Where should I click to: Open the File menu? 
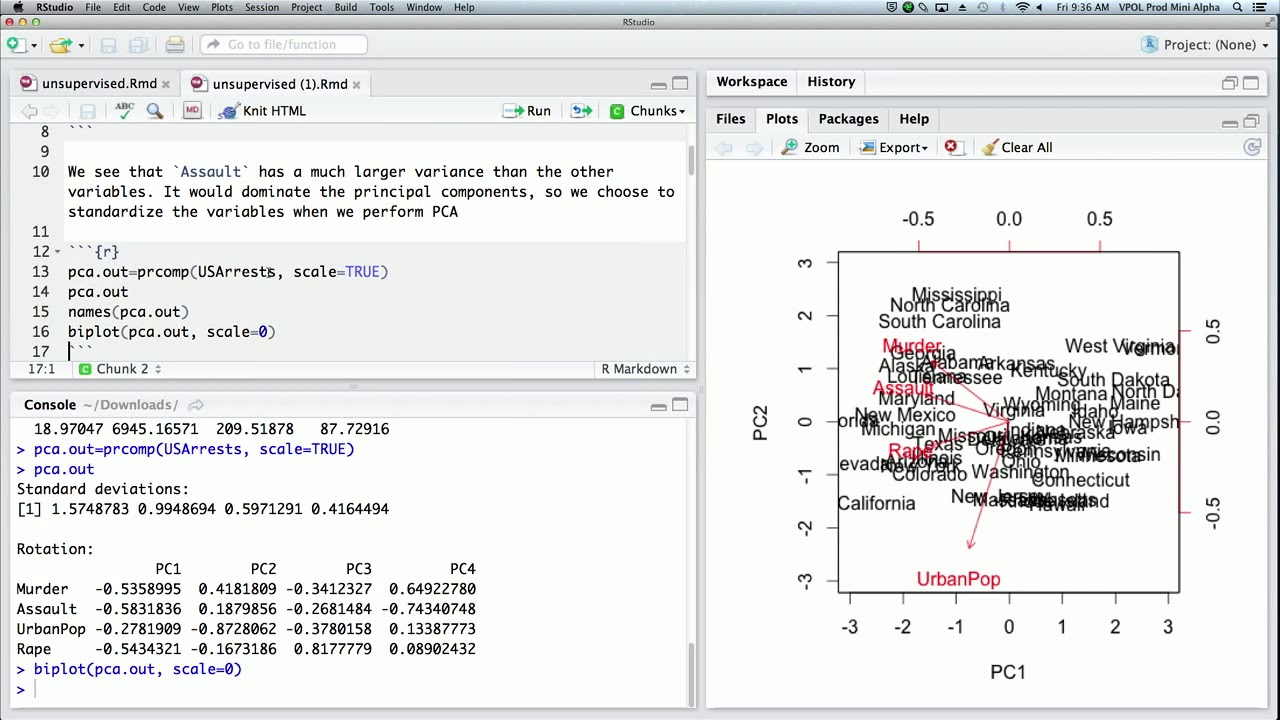92,7
